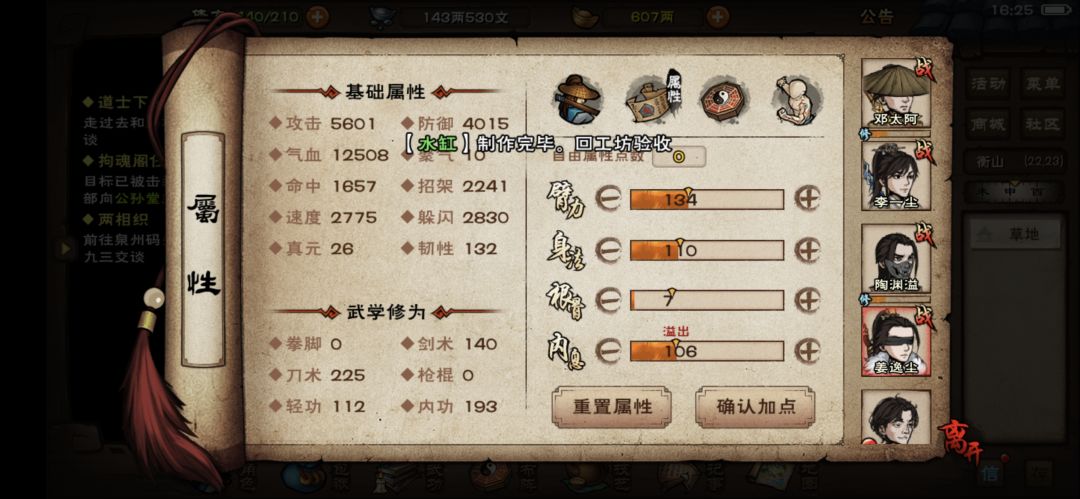1080x499 pixels.
Task: Open the straw-hat character tab icon
Action: 577,100
